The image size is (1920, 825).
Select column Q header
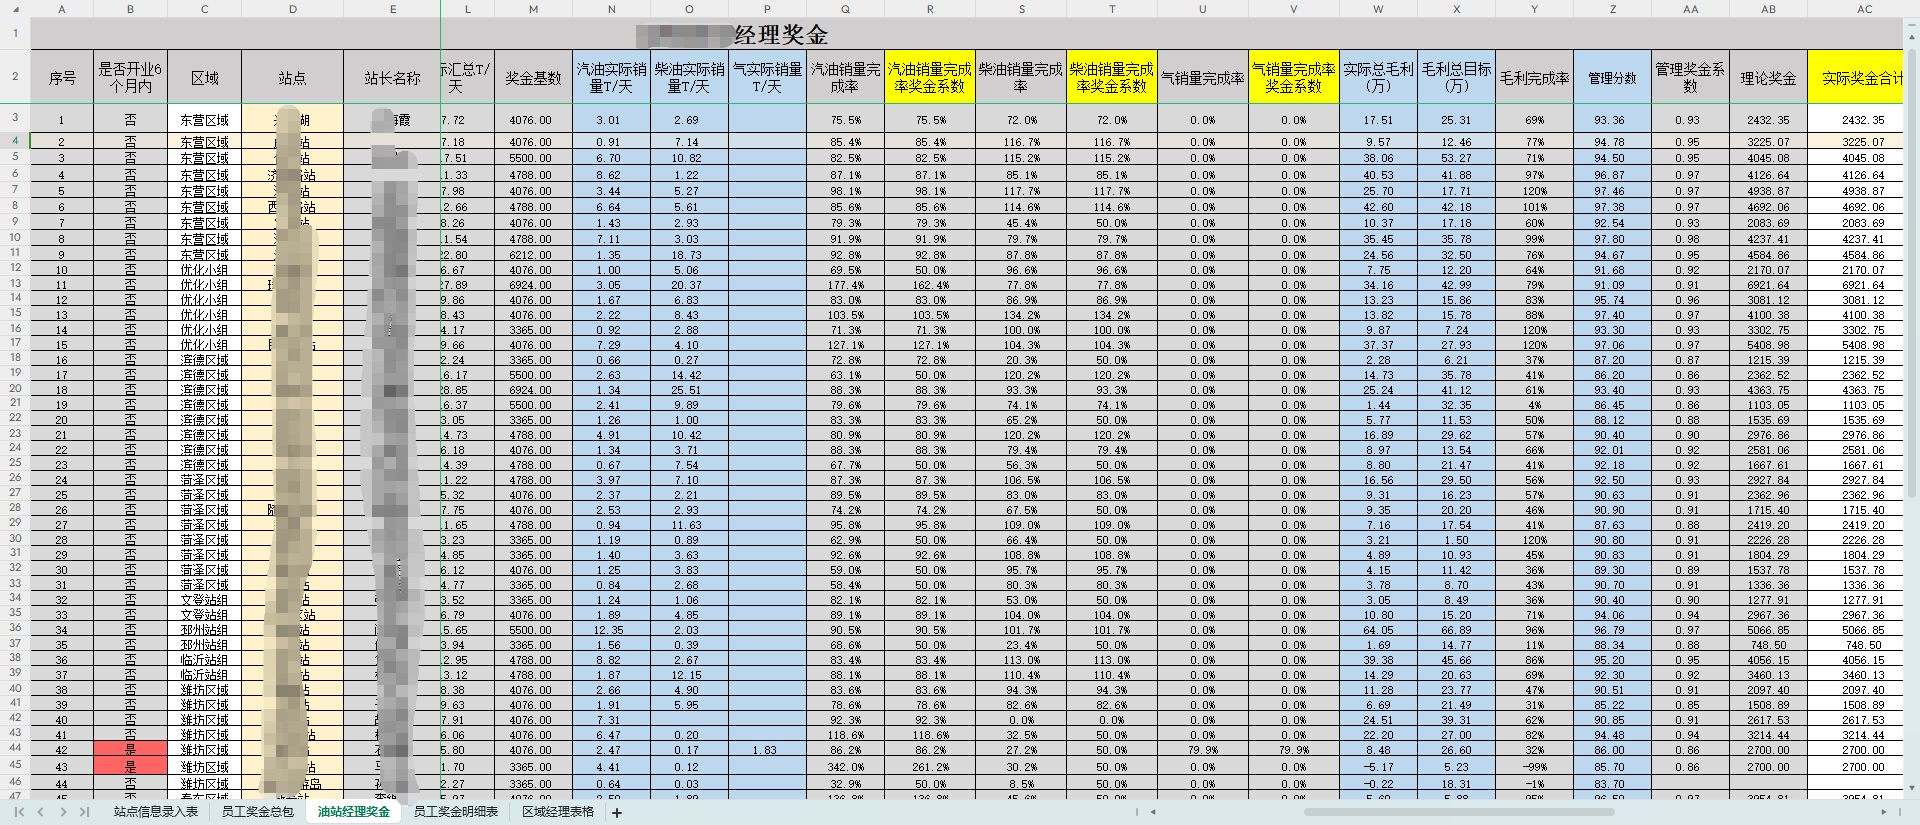tap(845, 9)
